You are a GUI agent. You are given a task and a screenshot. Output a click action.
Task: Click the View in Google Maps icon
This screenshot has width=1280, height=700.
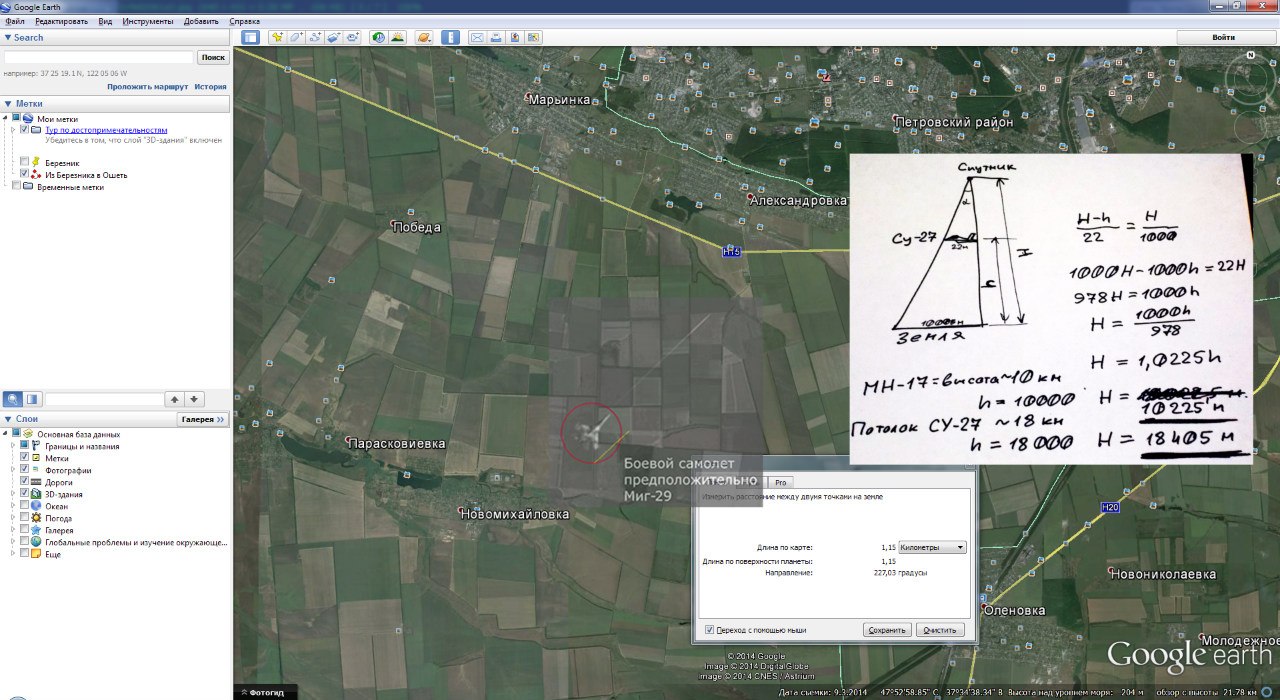(x=533, y=37)
